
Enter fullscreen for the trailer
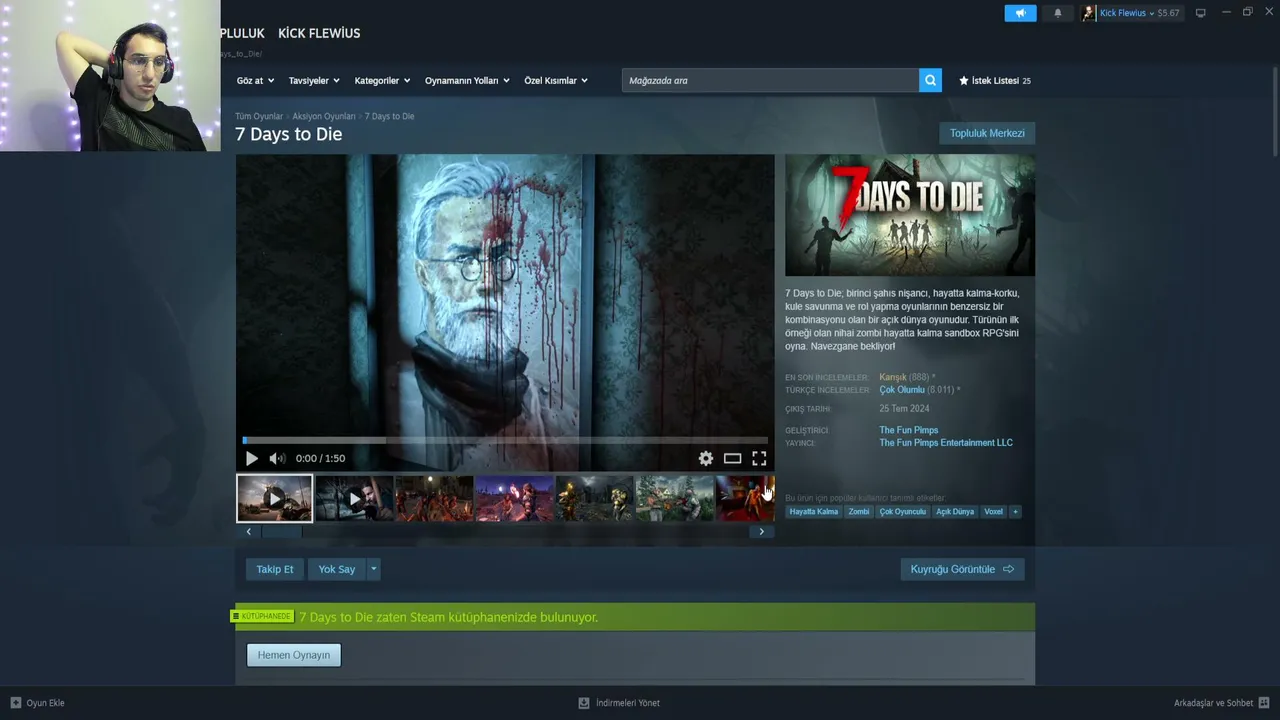[x=759, y=458]
